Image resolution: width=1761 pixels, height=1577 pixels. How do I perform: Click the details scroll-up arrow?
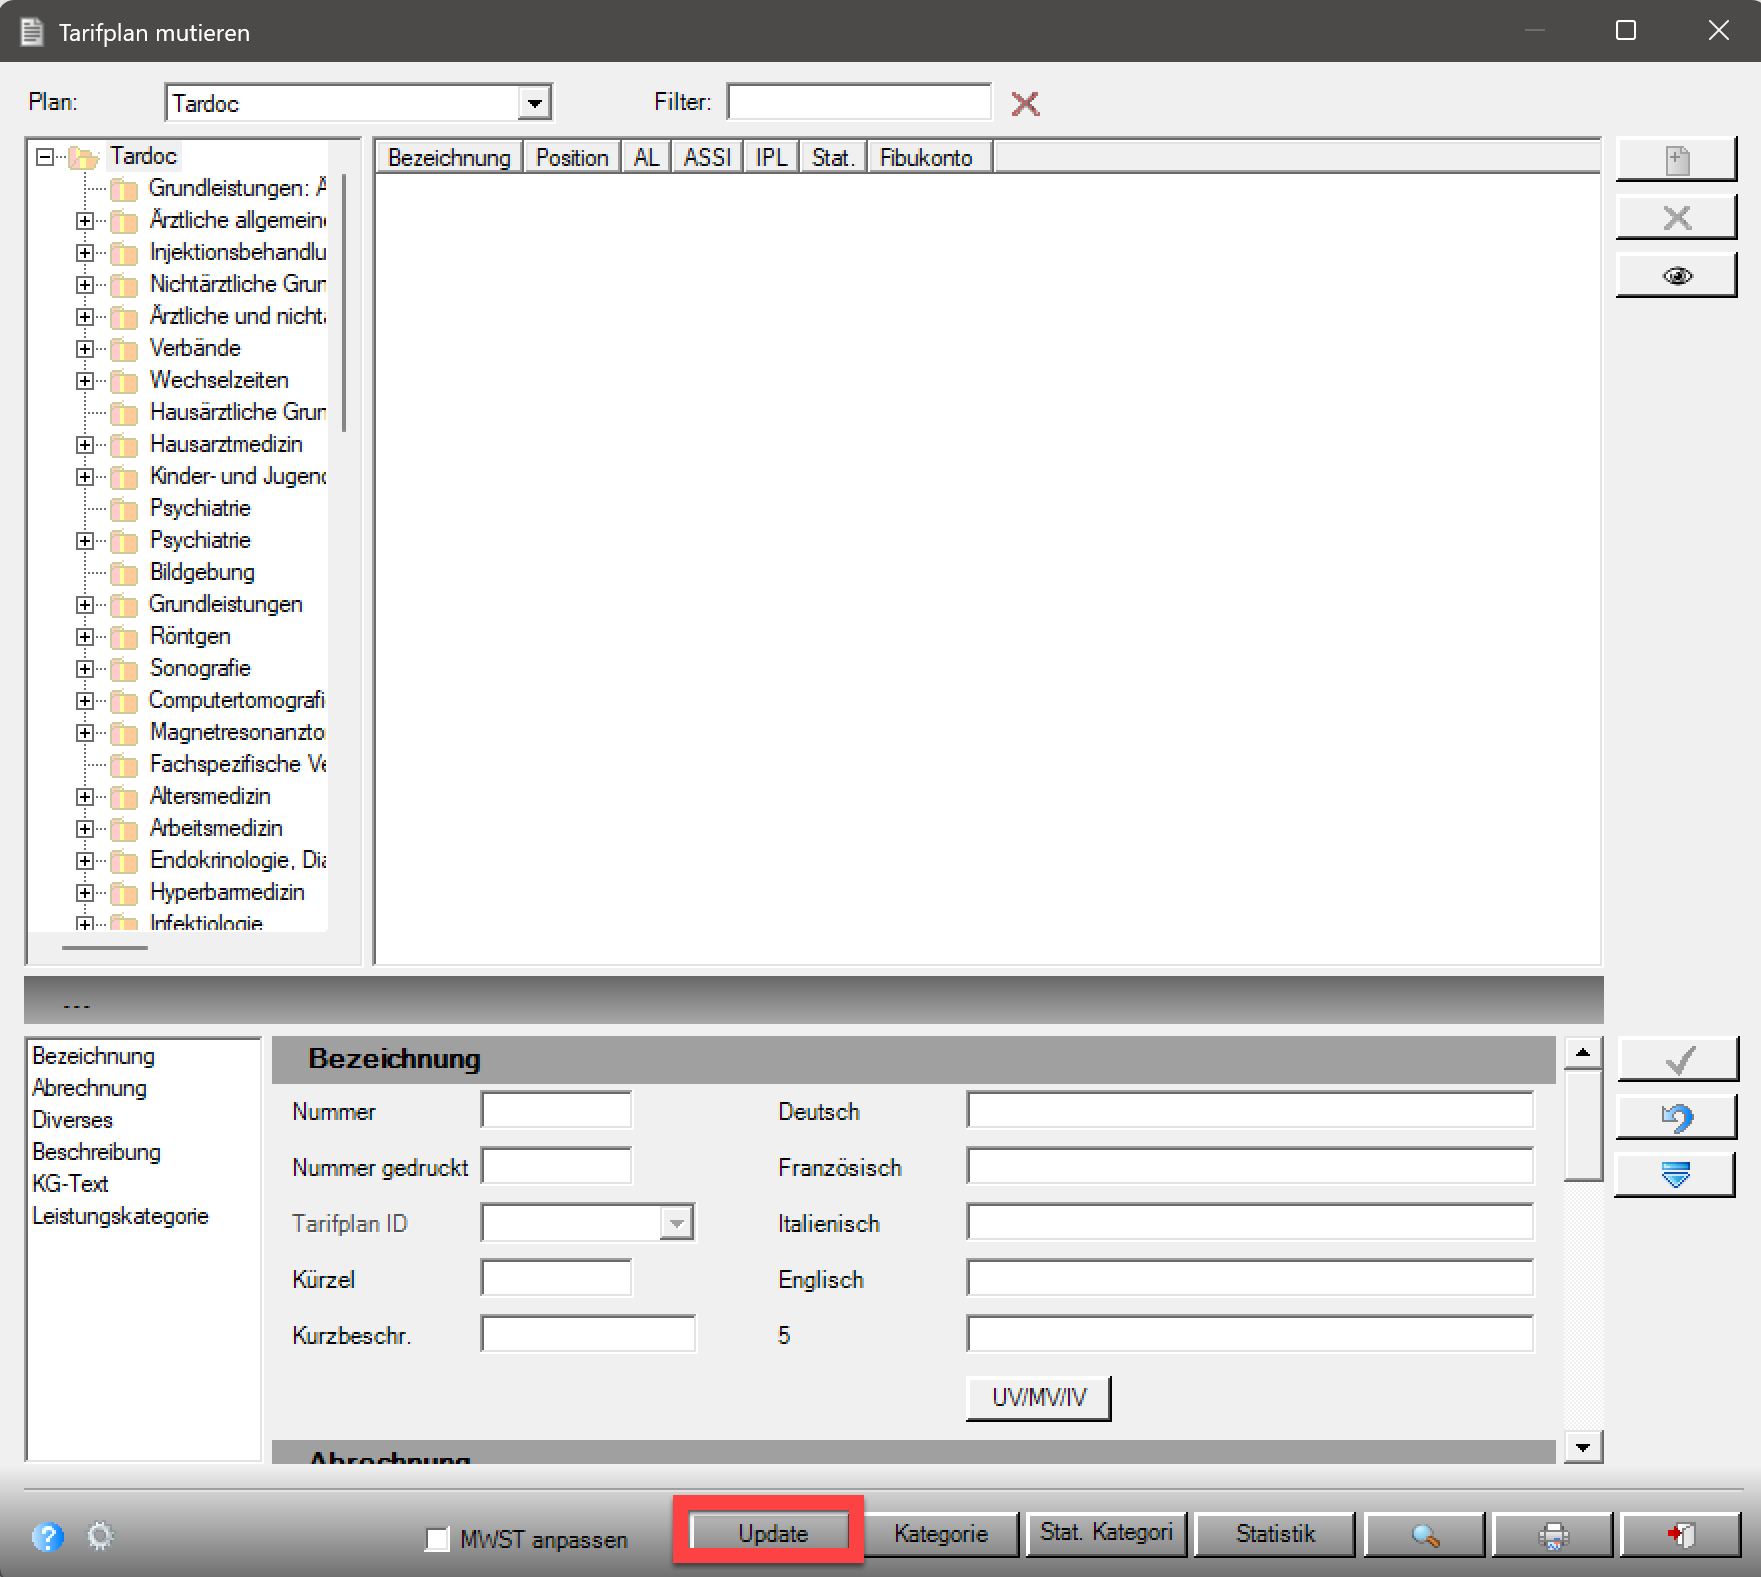(1583, 1052)
